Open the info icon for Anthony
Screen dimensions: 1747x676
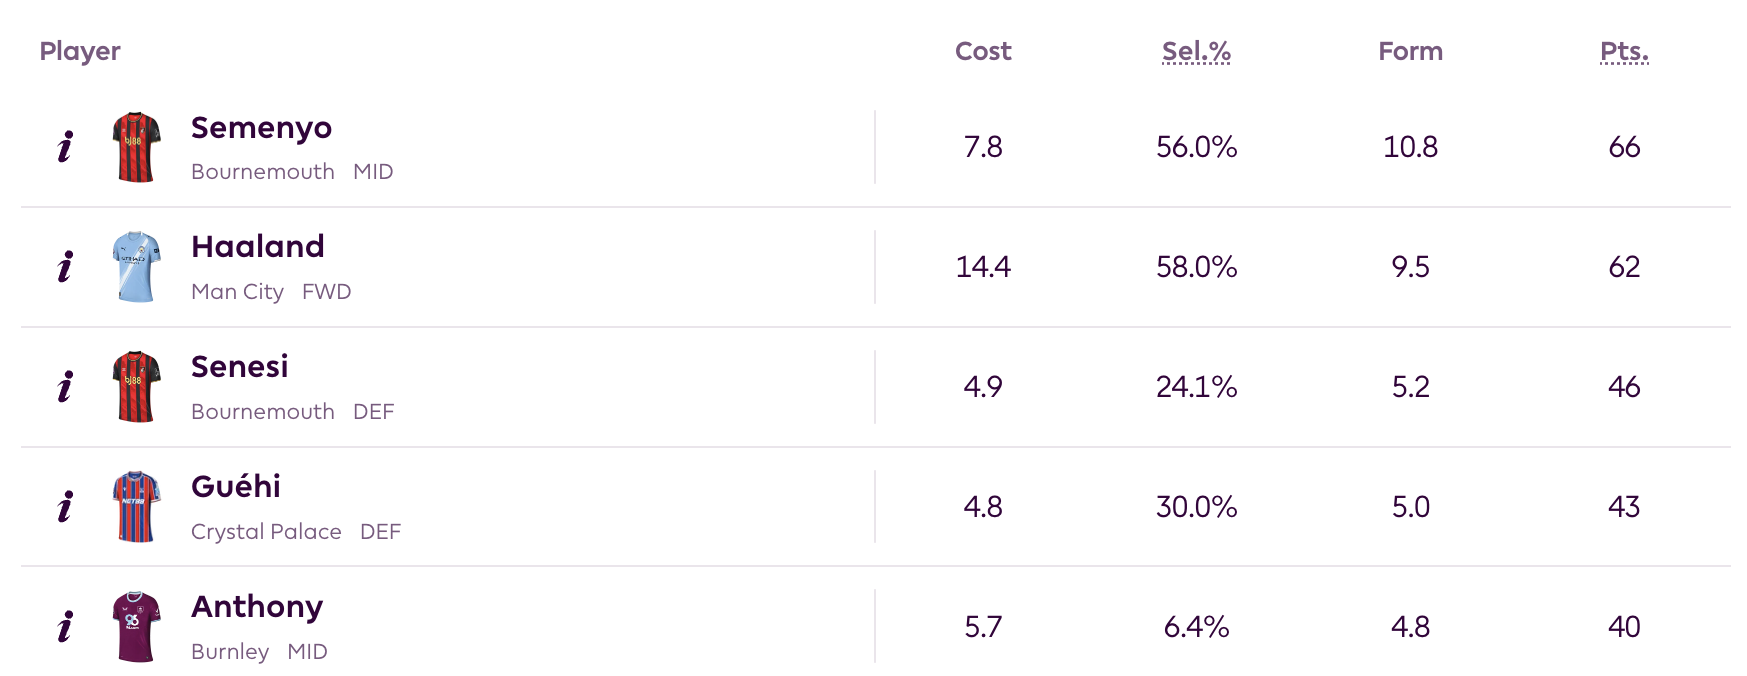65,627
